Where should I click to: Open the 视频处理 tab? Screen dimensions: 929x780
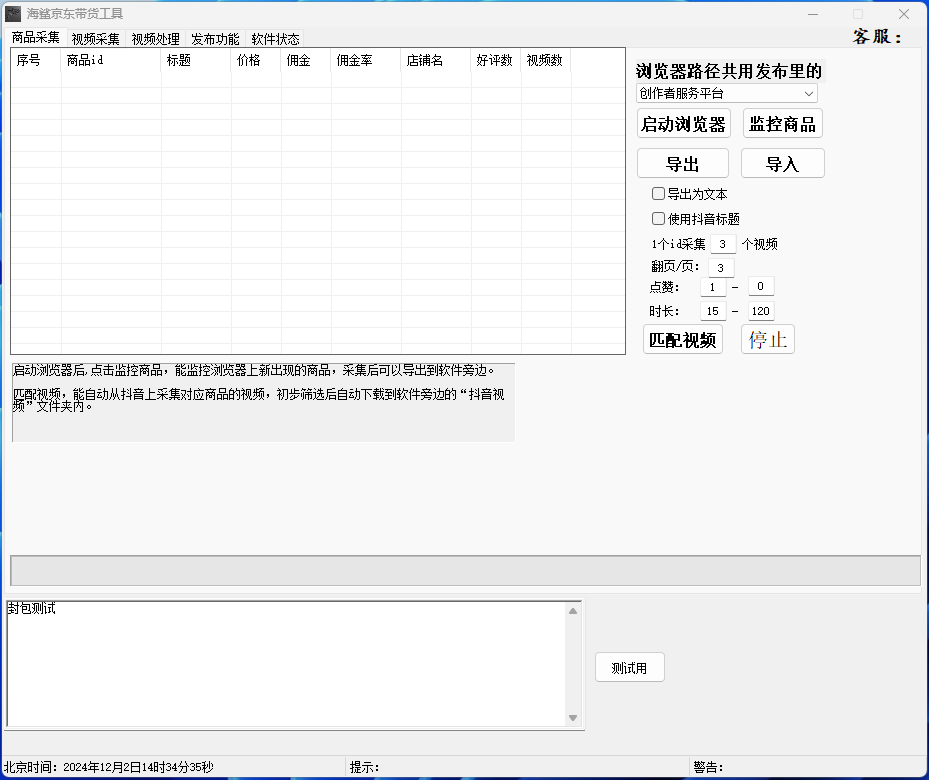pos(155,39)
